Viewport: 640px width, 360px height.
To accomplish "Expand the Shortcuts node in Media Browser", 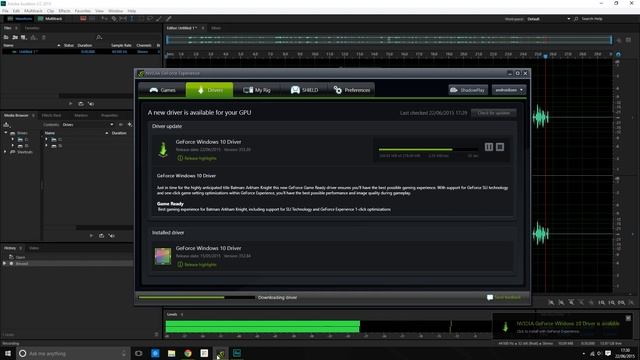I will pos(5,152).
